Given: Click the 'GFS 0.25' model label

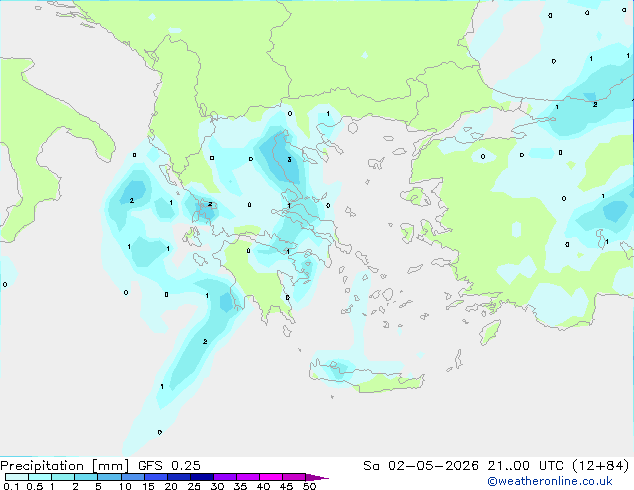Looking at the screenshot, I should [x=169, y=466].
